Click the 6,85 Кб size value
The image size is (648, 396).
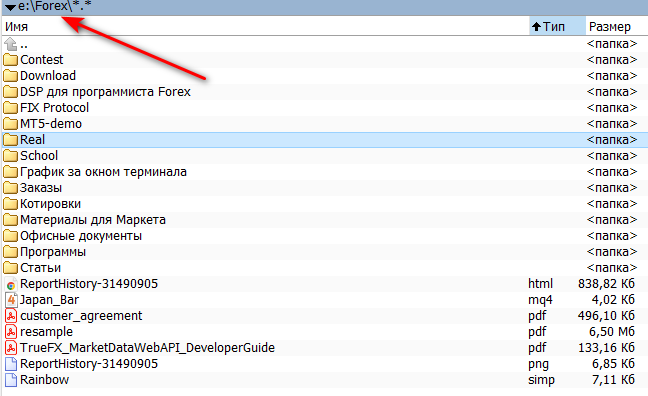pos(613,364)
